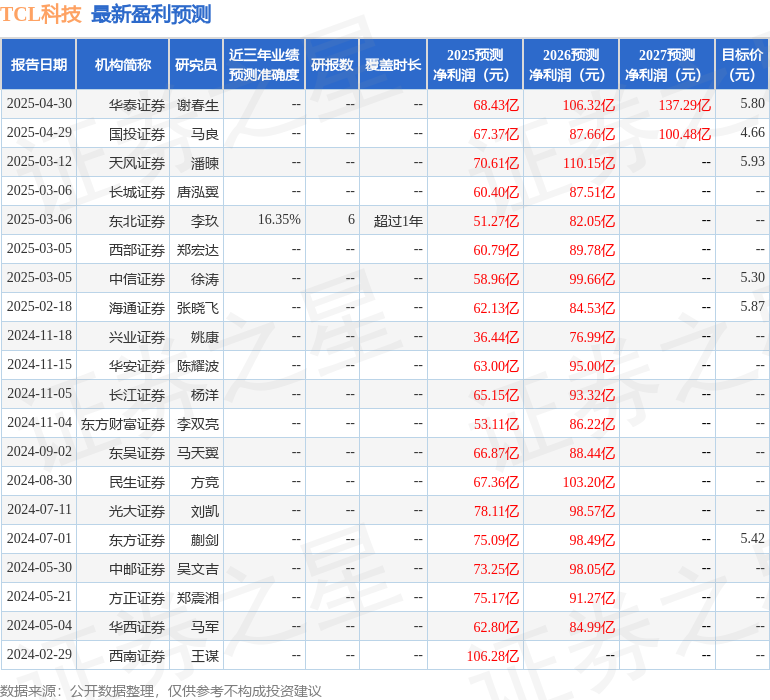
Task: Select the 东方财富证券 cell
Action: pos(123,424)
